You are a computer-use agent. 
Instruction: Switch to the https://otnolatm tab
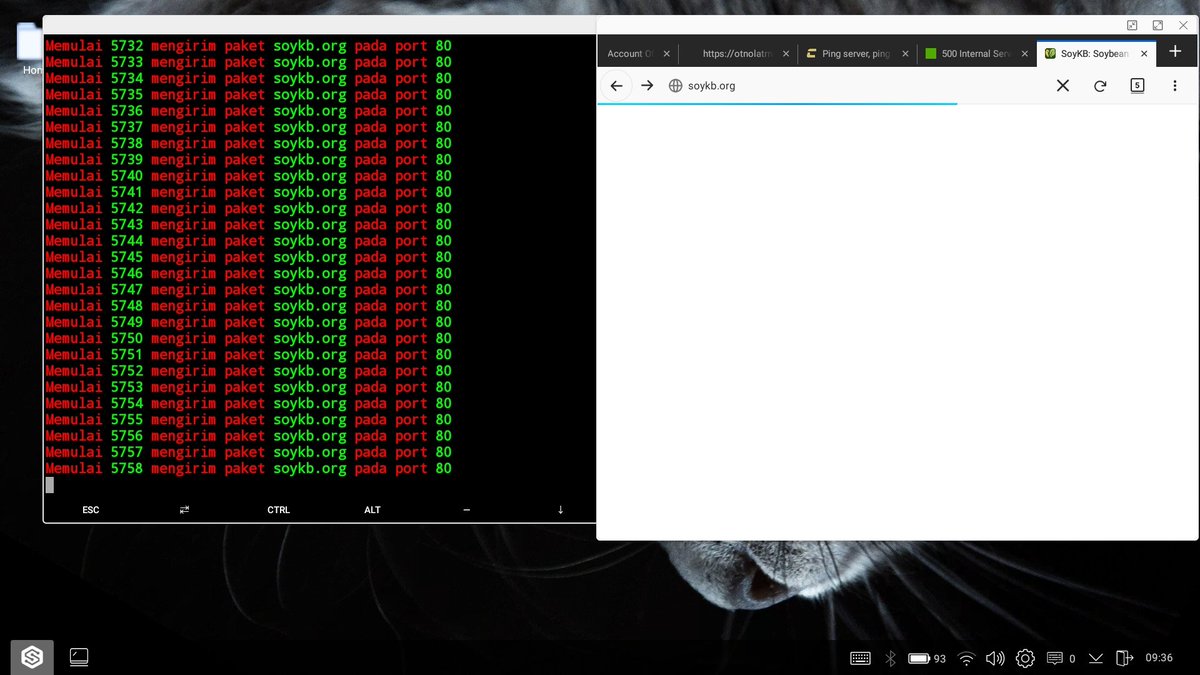click(740, 54)
